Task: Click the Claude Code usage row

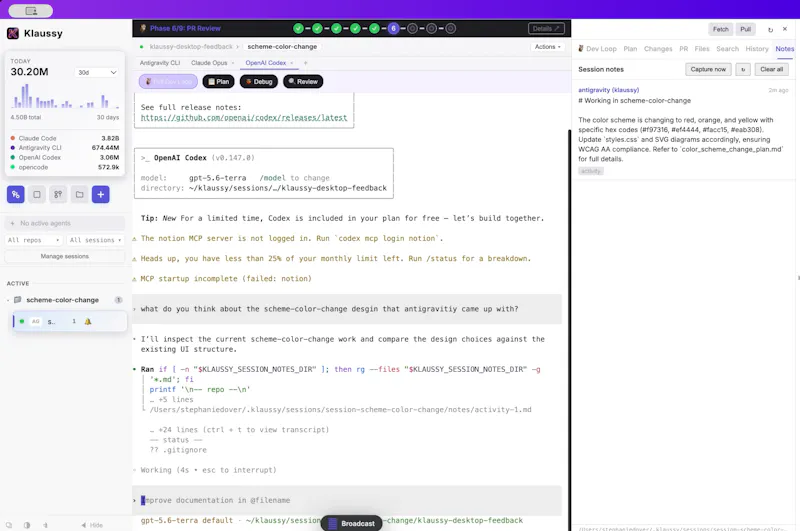Action: click(x=65, y=138)
